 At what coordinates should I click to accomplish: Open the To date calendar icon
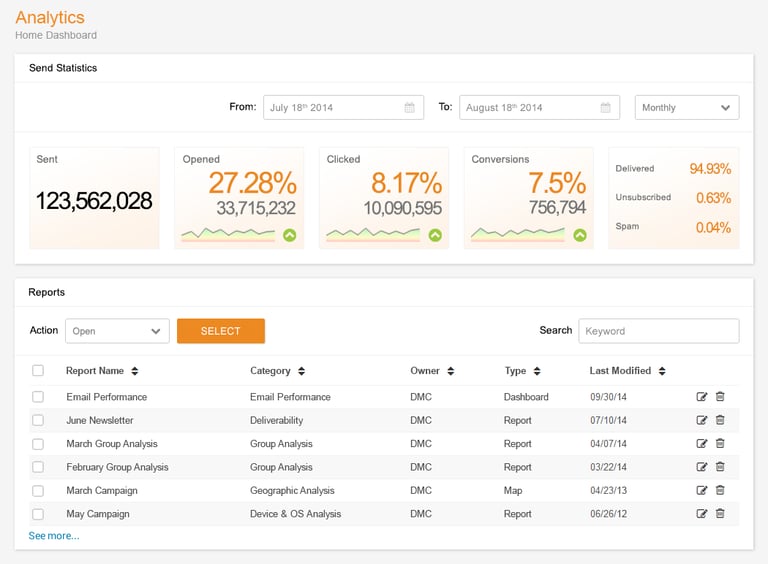(x=605, y=107)
